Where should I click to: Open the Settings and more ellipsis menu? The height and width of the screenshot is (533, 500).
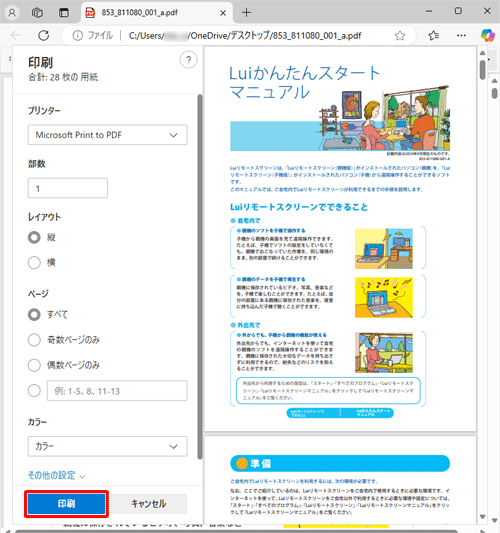461,35
